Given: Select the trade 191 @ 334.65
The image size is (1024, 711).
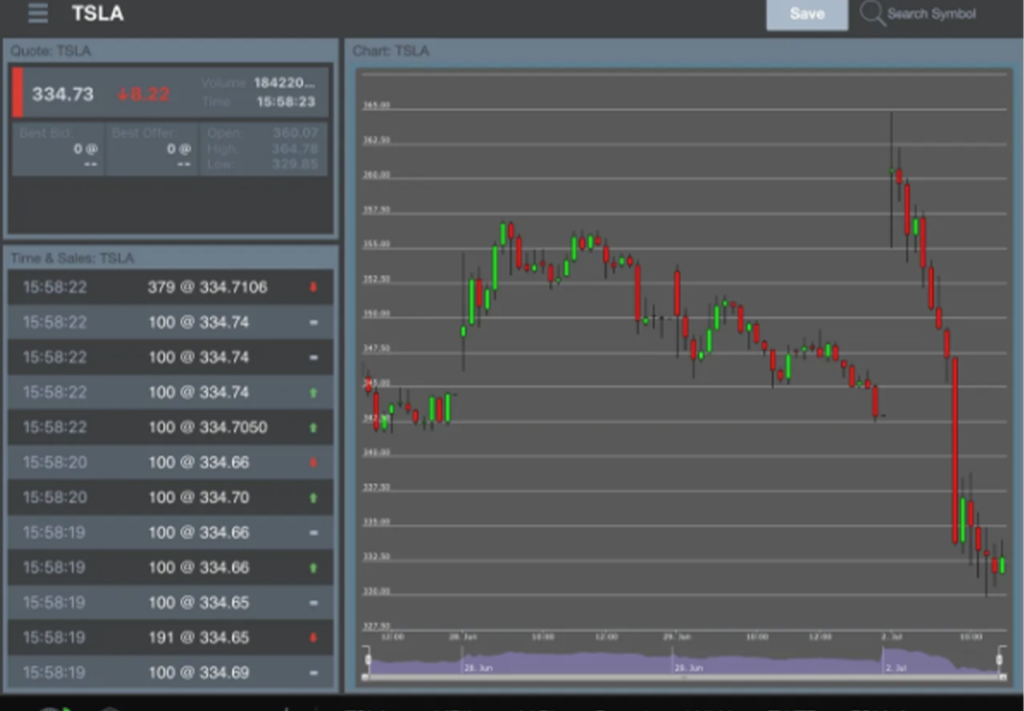Looking at the screenshot, I should [x=170, y=638].
